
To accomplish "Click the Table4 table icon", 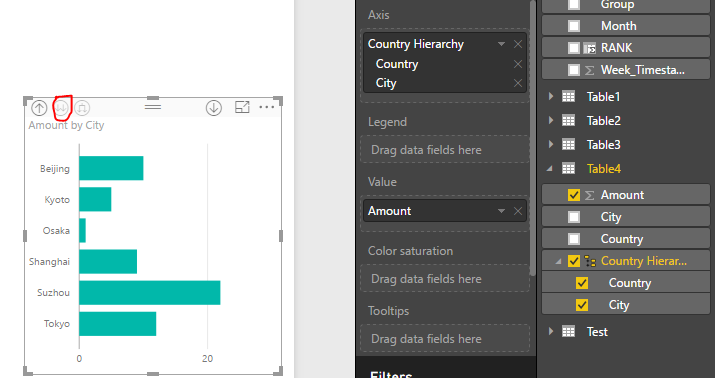I will (x=568, y=169).
